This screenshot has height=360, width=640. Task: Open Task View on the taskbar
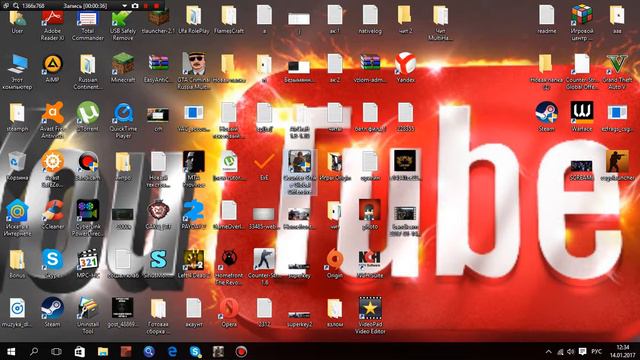[x=56, y=351]
